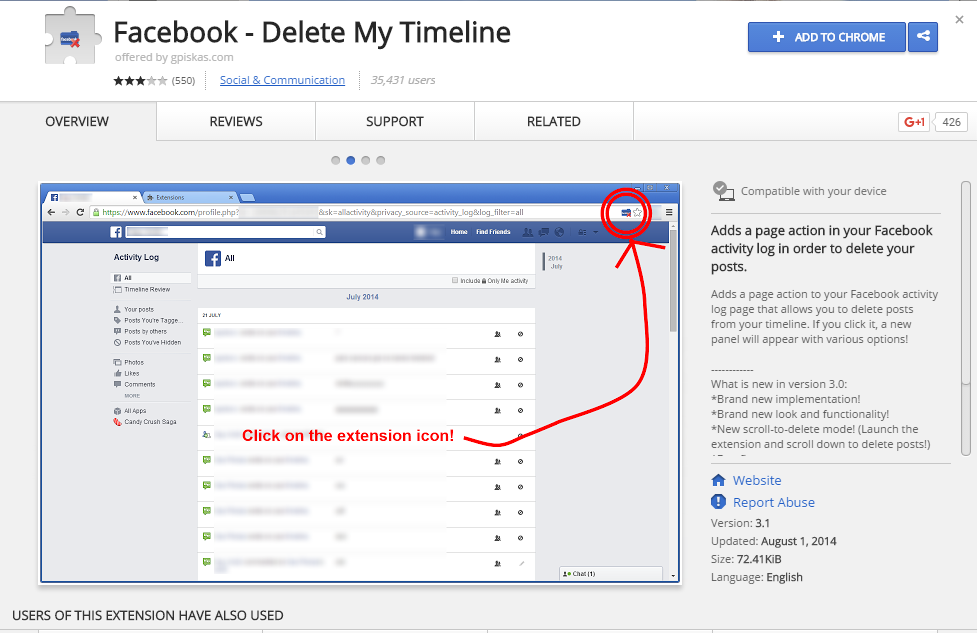Switch to the Support tab
Screen dimensions: 977x633
point(395,121)
